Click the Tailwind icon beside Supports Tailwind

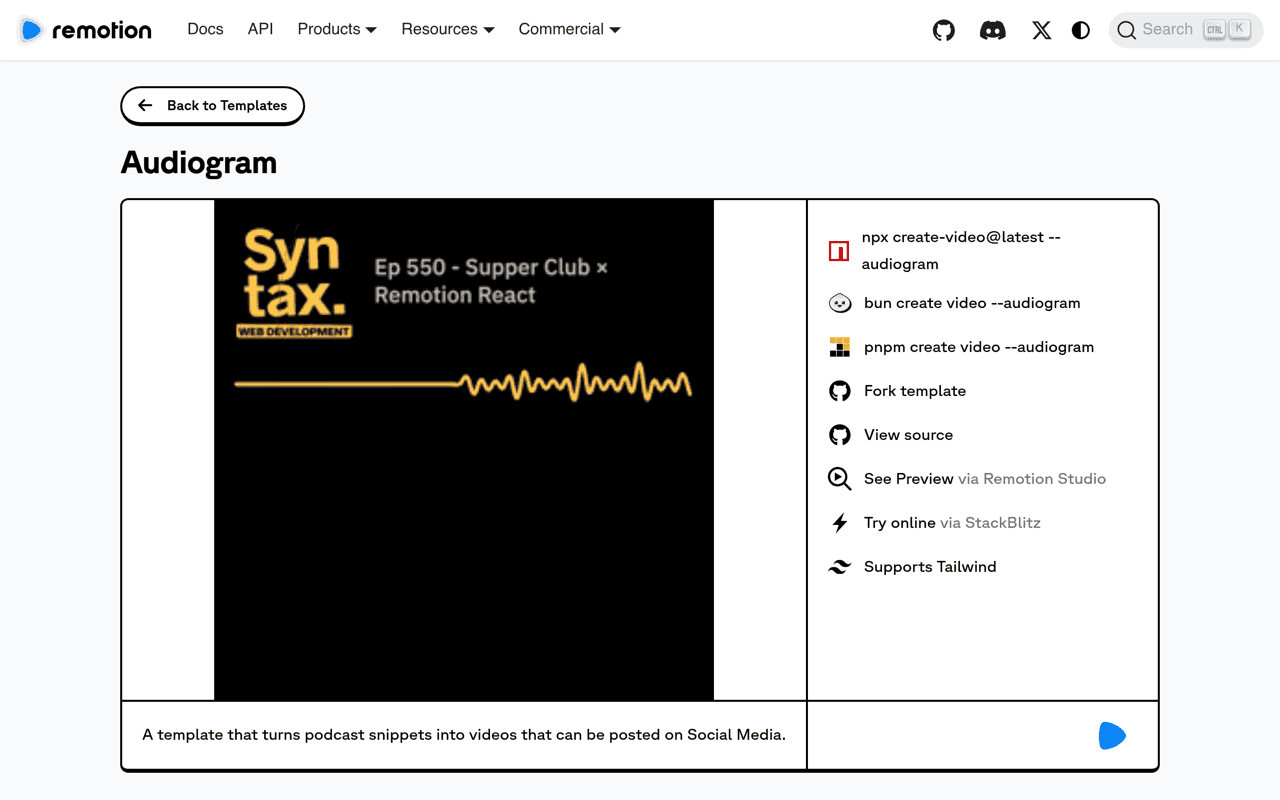[x=840, y=567]
